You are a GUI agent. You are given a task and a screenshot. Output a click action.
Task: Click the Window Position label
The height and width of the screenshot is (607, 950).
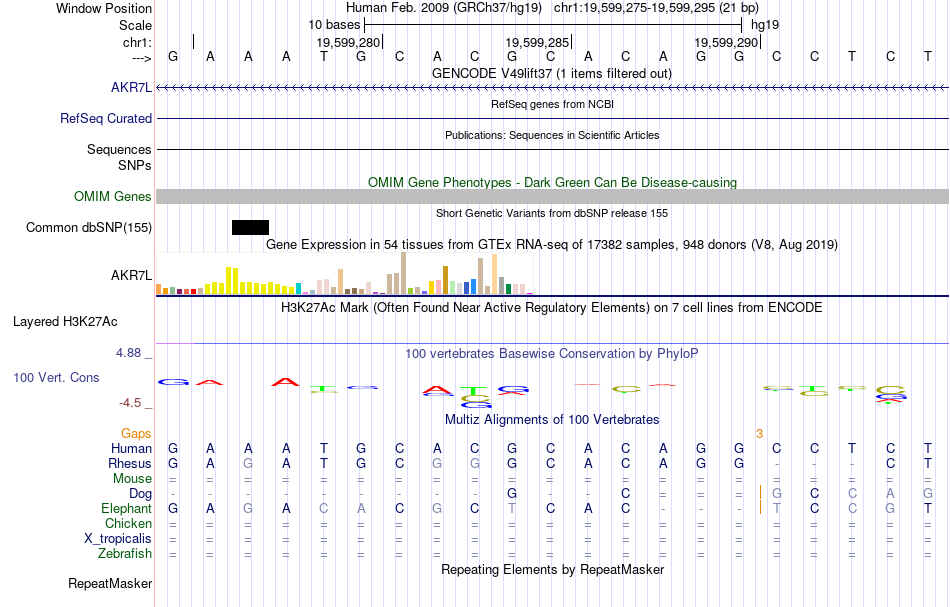coord(104,8)
